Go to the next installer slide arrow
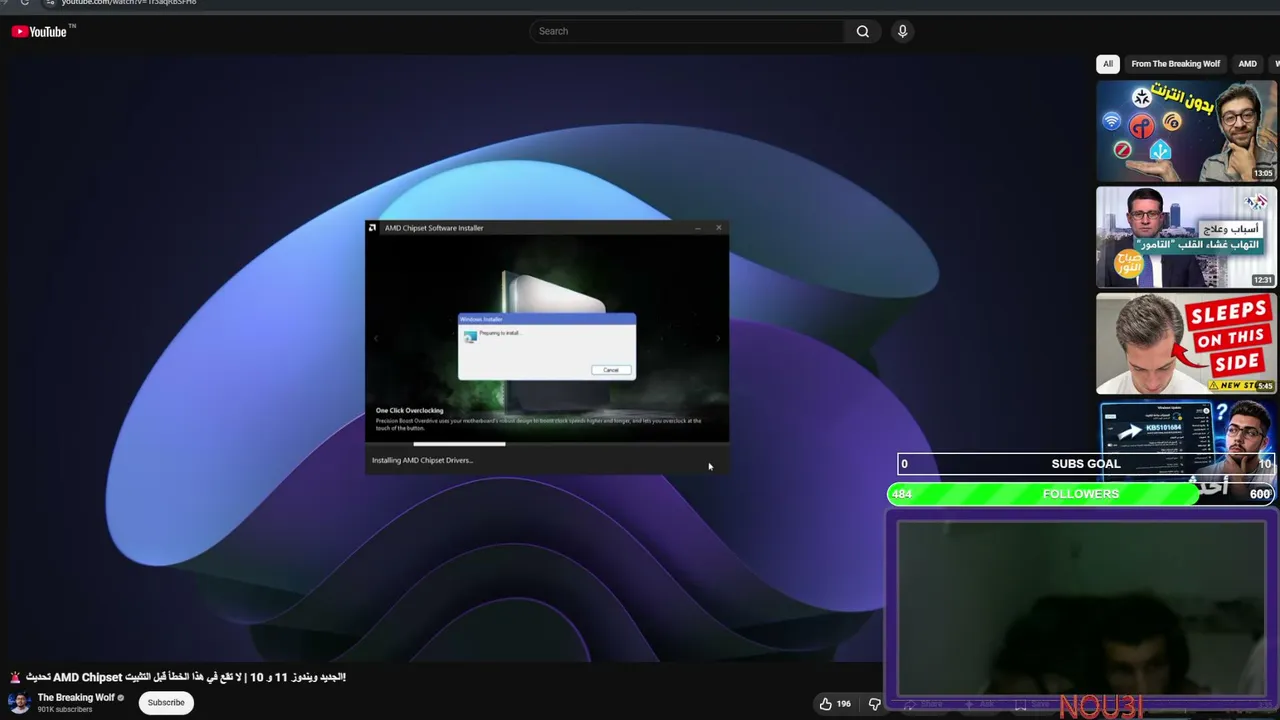1280x720 pixels. pos(718,339)
